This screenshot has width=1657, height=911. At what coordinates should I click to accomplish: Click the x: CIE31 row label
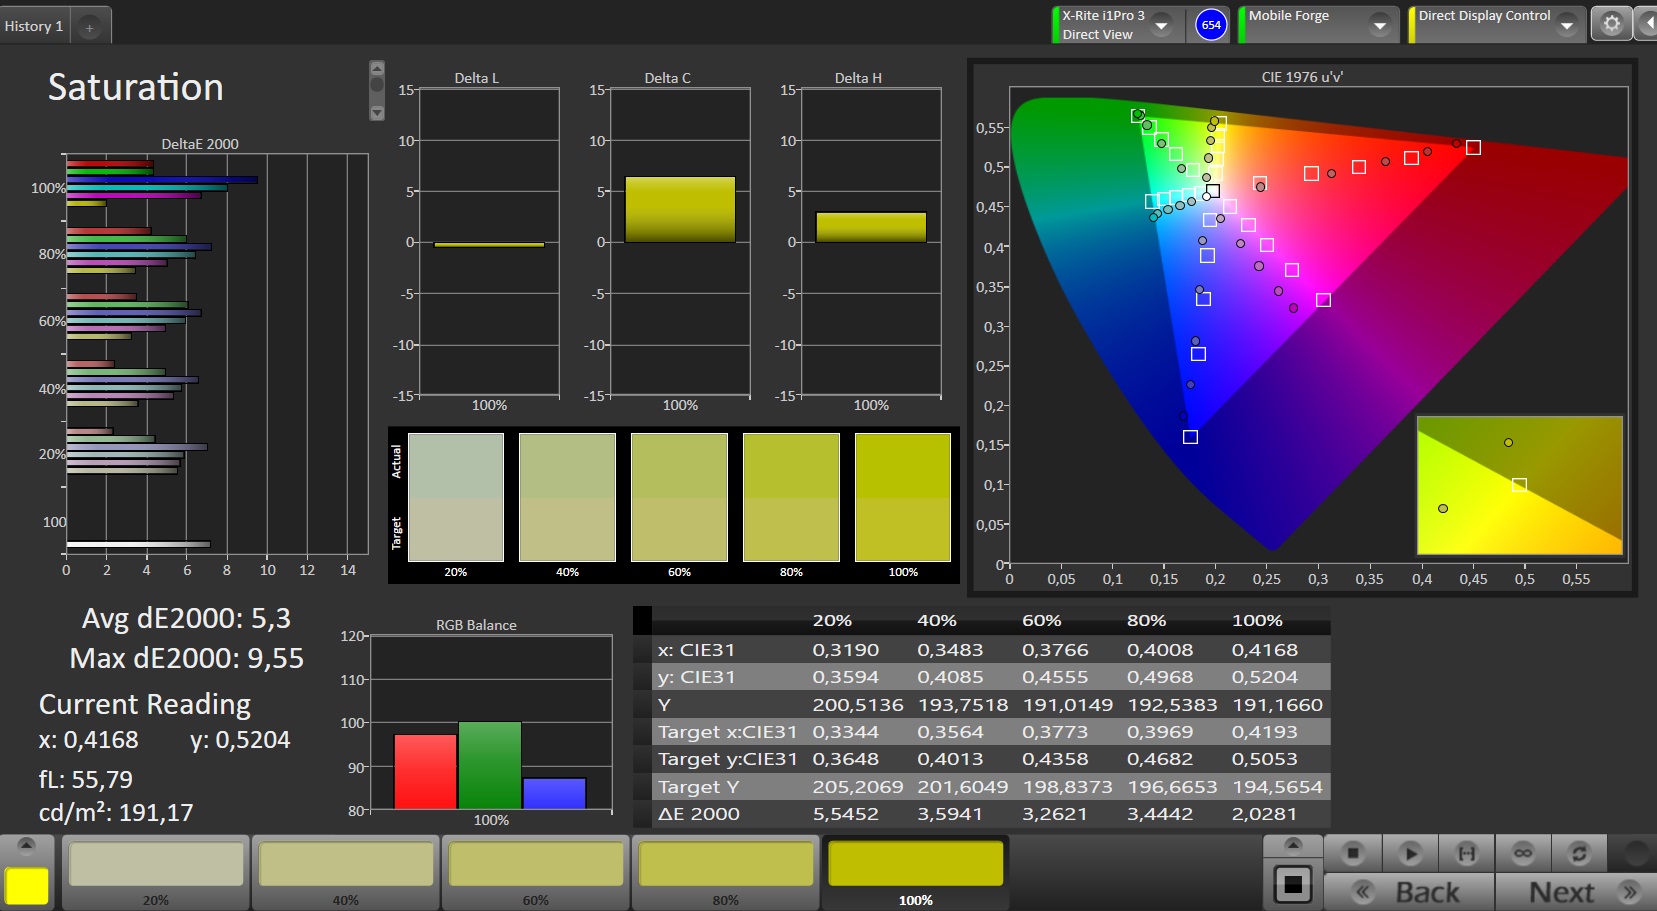[x=696, y=650]
